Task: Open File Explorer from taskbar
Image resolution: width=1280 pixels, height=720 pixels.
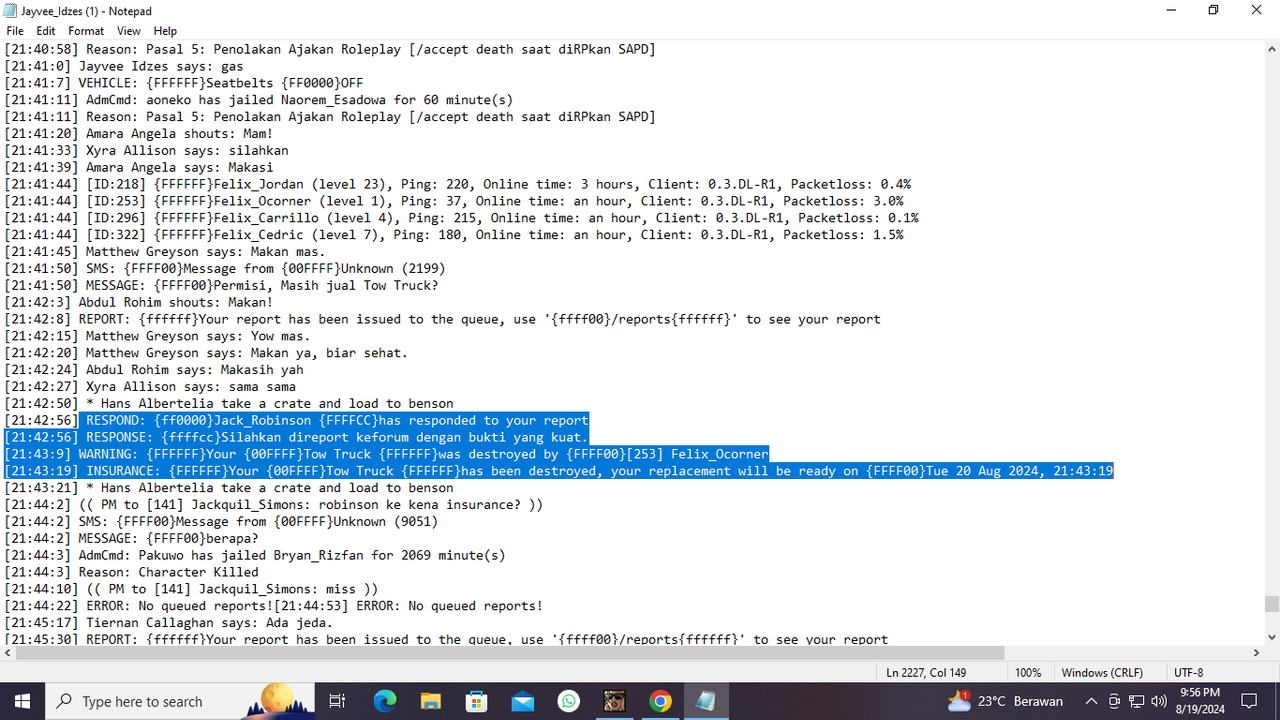Action: pos(431,701)
